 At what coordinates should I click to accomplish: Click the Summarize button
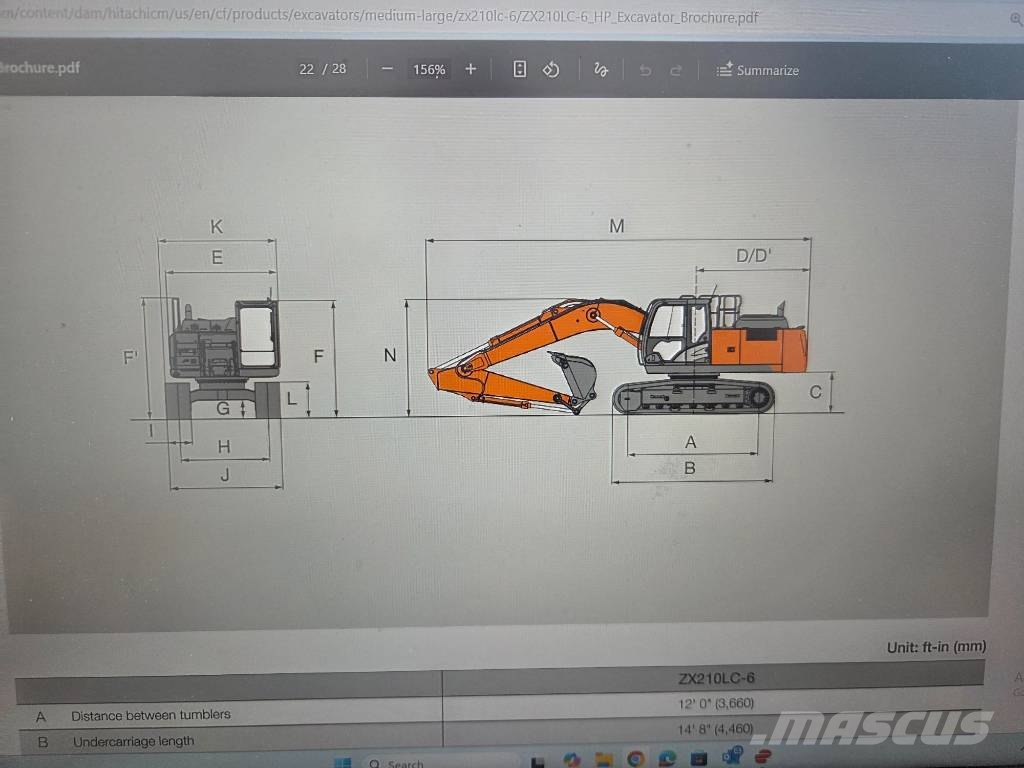point(757,70)
